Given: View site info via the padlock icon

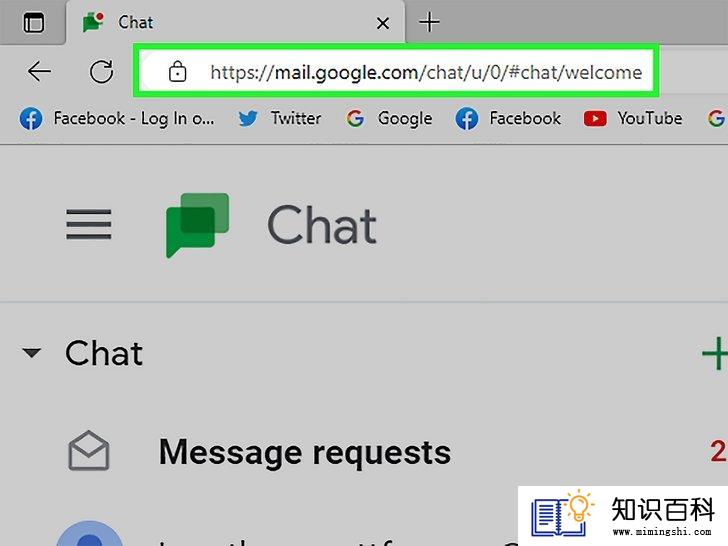Looking at the screenshot, I should pyautogui.click(x=177, y=72).
